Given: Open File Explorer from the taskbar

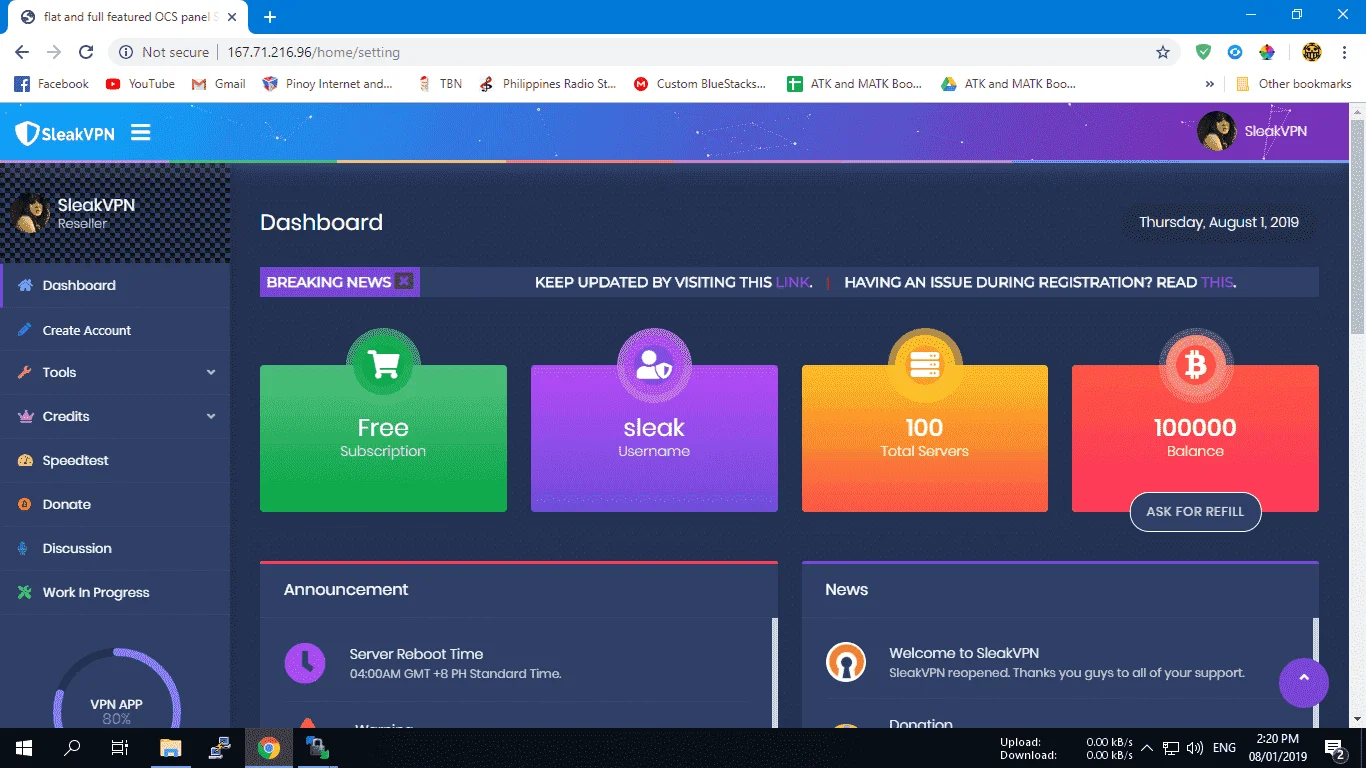Looking at the screenshot, I should pyautogui.click(x=171, y=748).
